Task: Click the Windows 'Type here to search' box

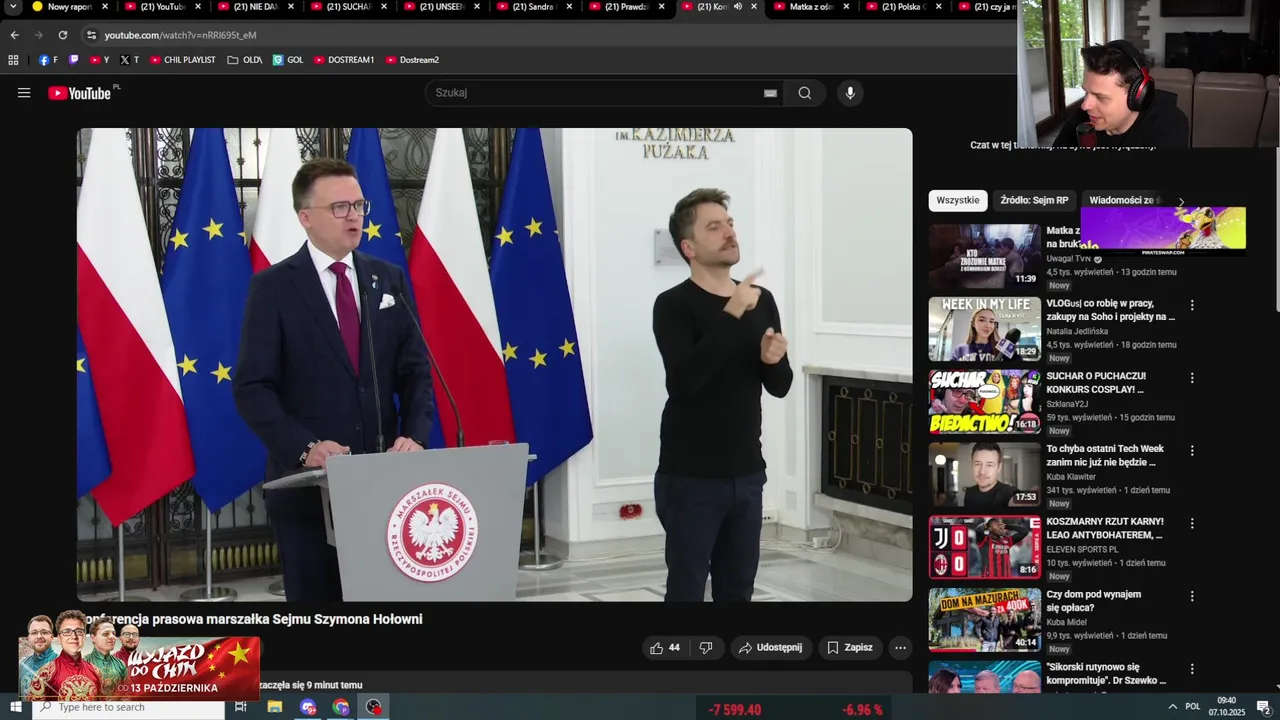Action: (128, 707)
